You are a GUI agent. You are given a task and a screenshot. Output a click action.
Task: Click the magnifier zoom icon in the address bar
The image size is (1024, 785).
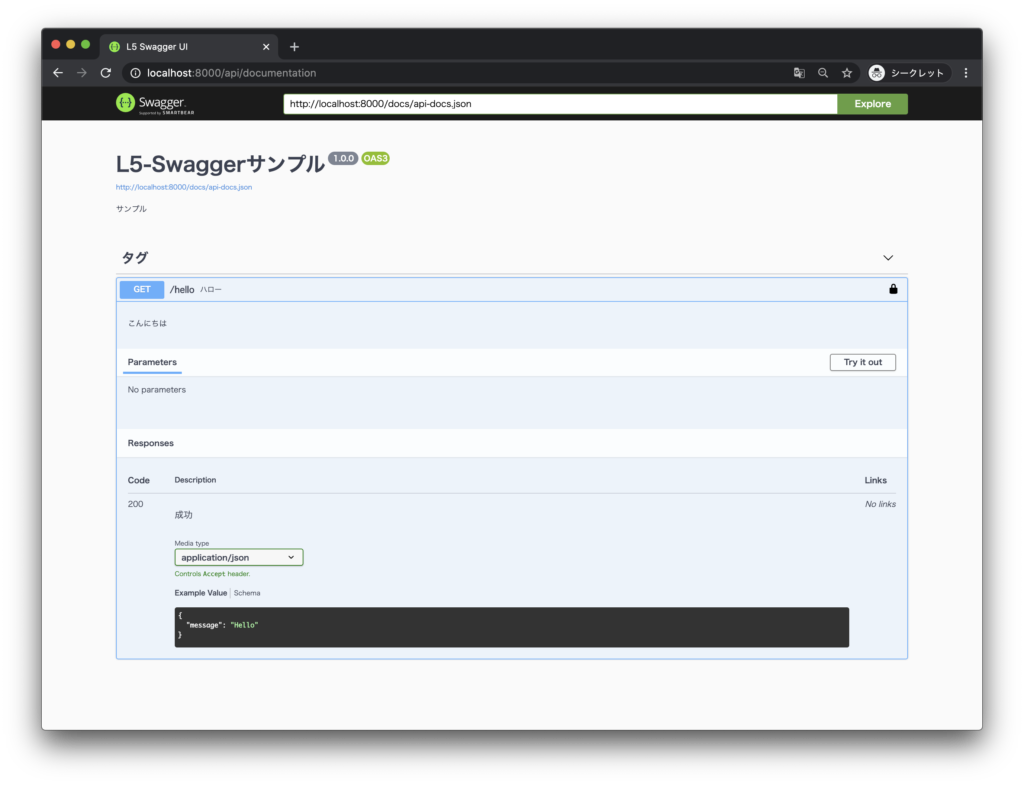click(x=822, y=72)
